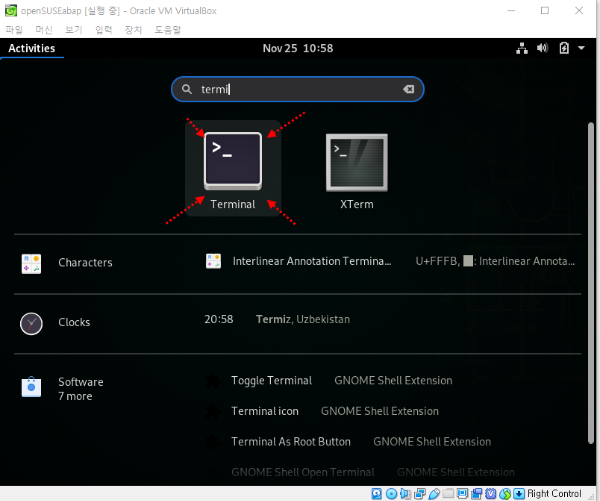This screenshot has height=501, width=600.
Task: Open the Terminal icon extension result
Action: point(265,411)
